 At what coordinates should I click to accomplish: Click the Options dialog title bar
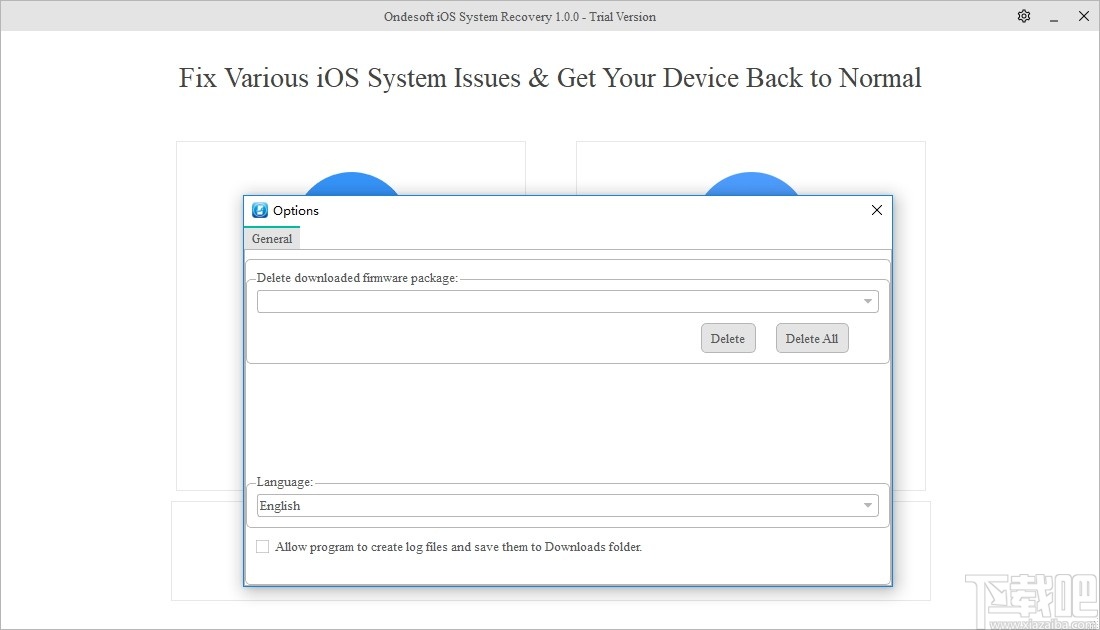click(x=560, y=210)
